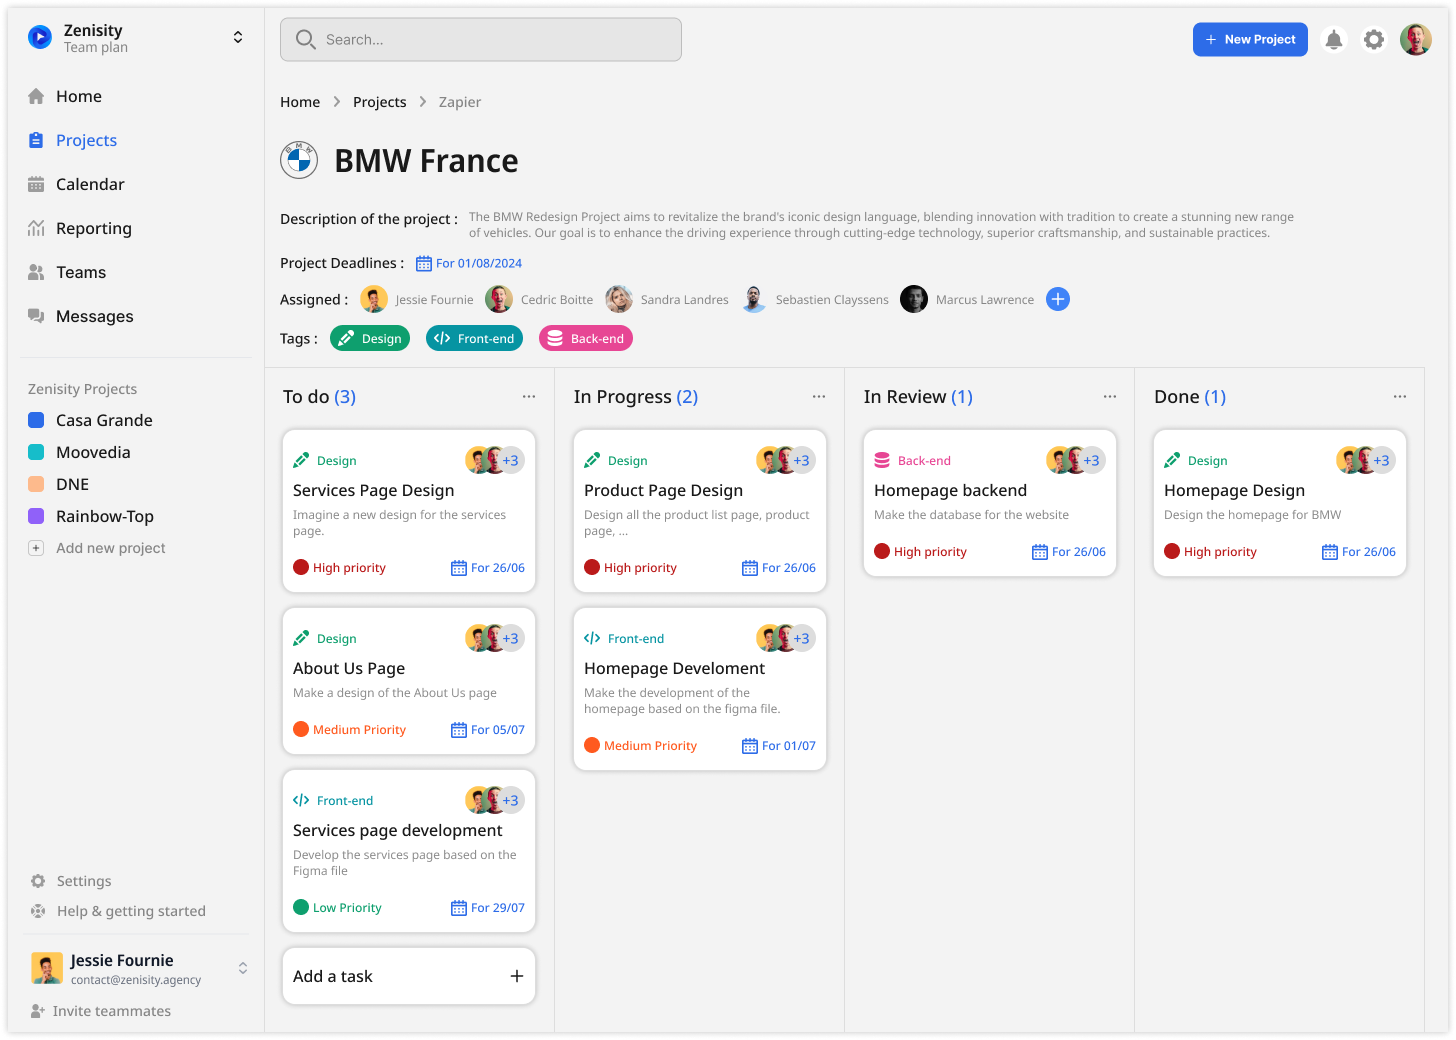Open the In Progress column options menu
1456x1040 pixels.
819,397
